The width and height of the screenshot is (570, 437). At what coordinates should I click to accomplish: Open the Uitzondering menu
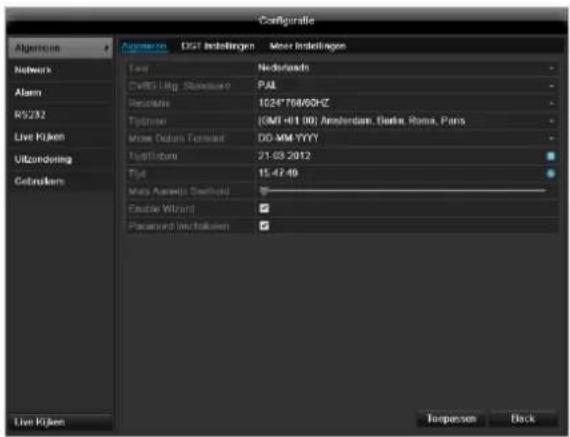tap(60, 159)
